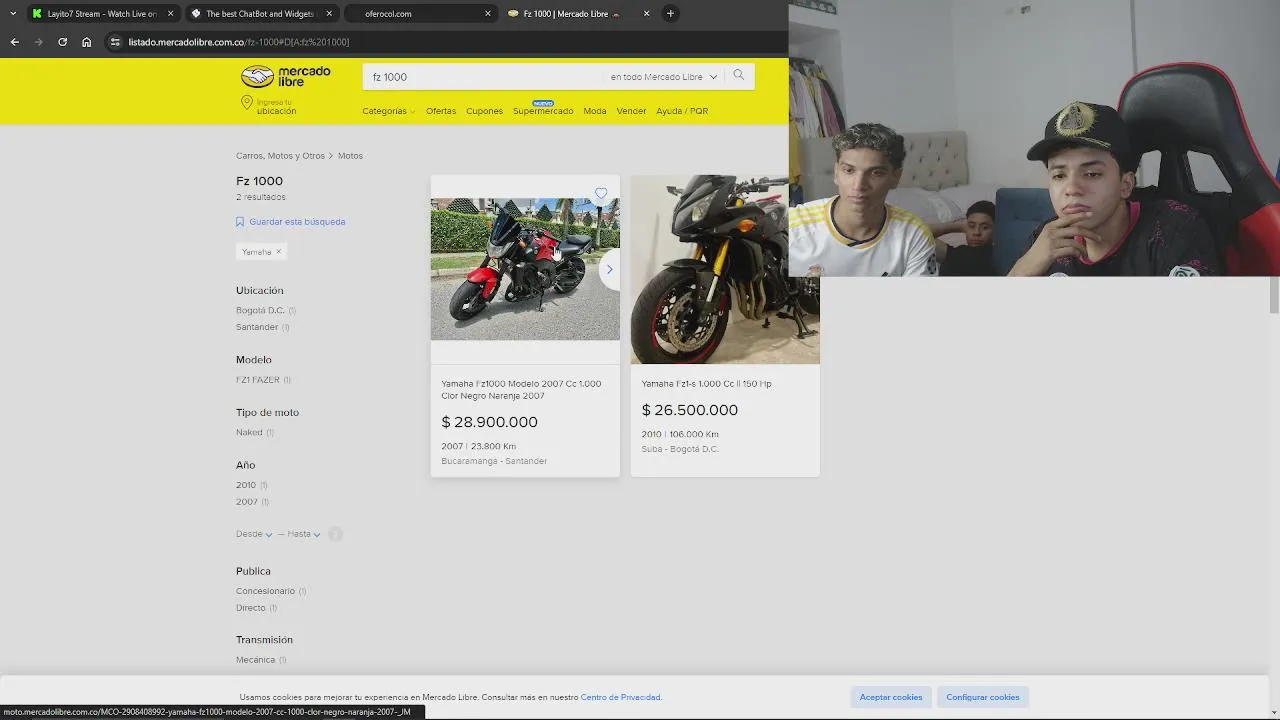
Task: Open Vender menu item
Action: click(x=631, y=111)
